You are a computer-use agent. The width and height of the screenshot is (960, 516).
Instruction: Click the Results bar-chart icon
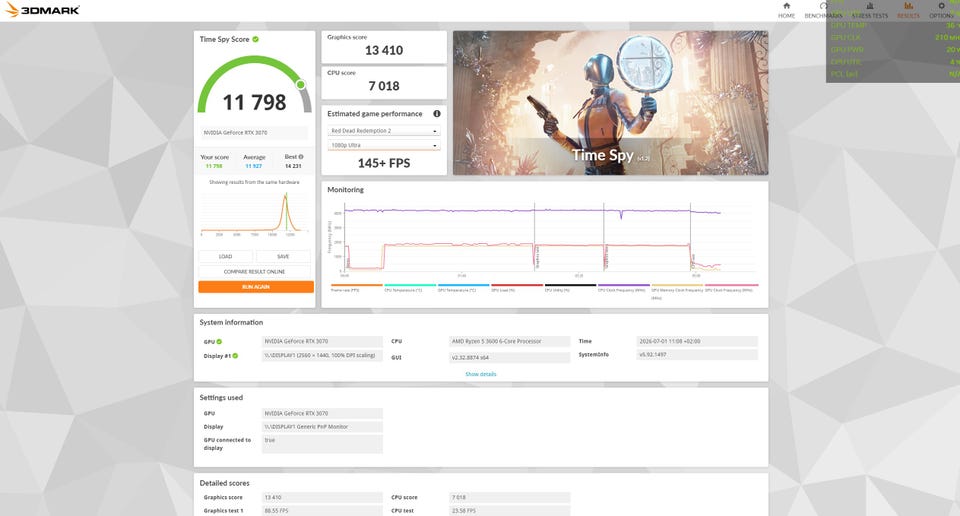click(908, 6)
